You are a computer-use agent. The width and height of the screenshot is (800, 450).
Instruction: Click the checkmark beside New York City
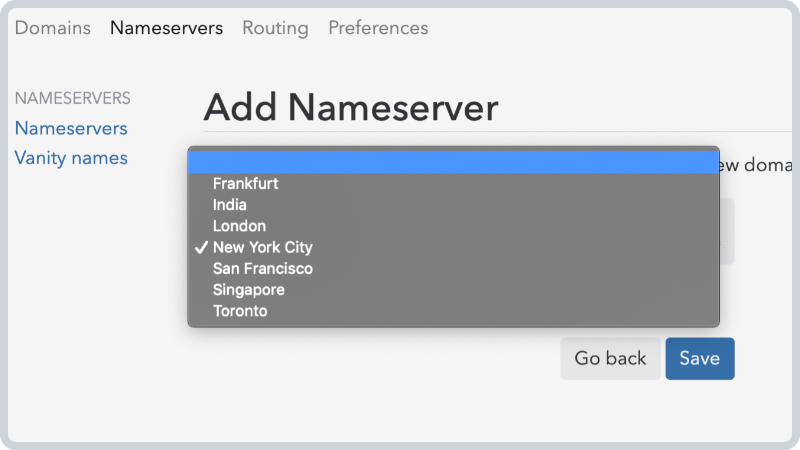point(201,247)
